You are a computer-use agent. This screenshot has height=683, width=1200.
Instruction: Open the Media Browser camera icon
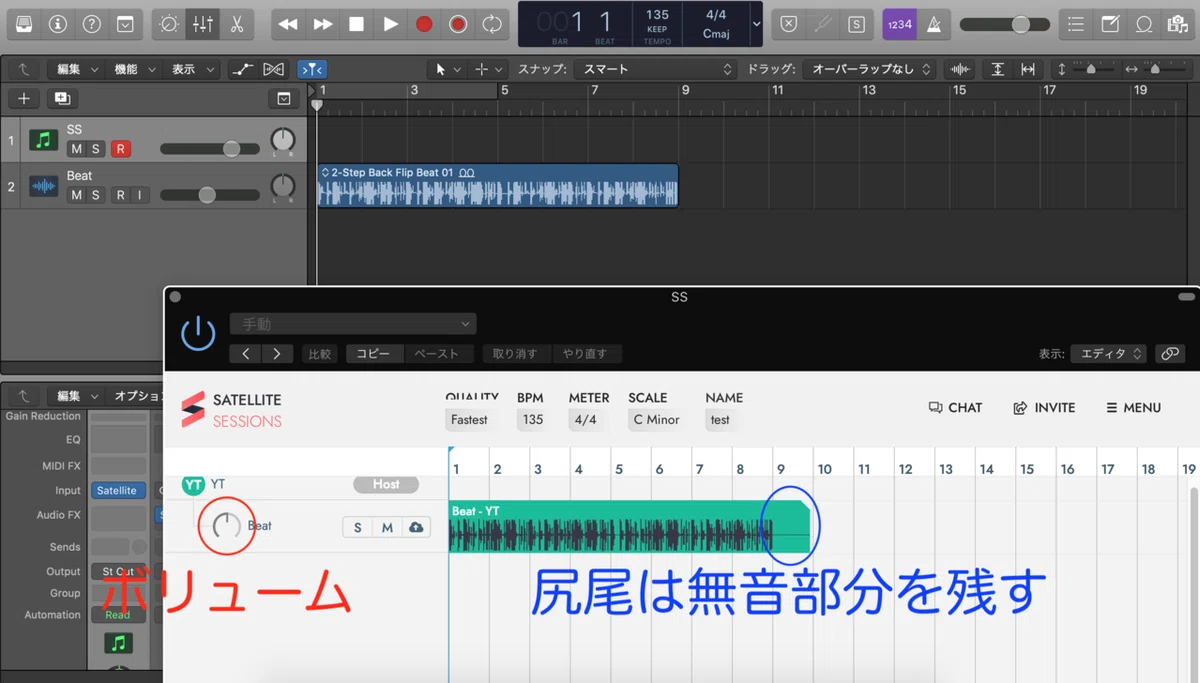pos(1177,24)
